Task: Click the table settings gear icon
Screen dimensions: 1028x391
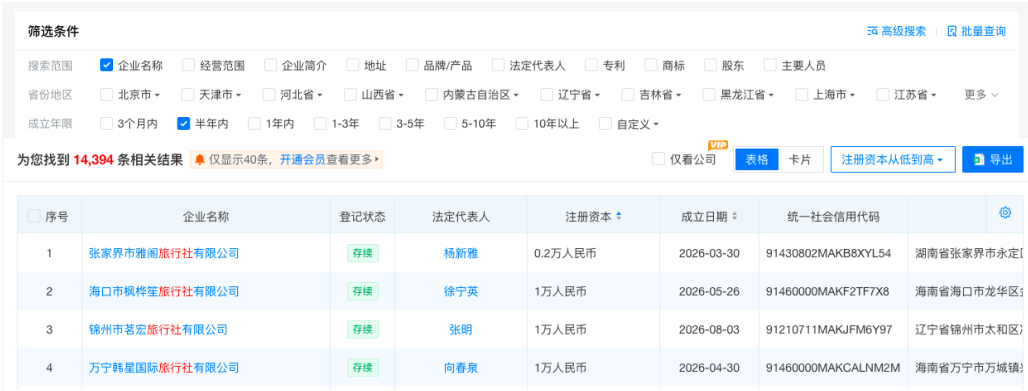Action: point(1005,213)
